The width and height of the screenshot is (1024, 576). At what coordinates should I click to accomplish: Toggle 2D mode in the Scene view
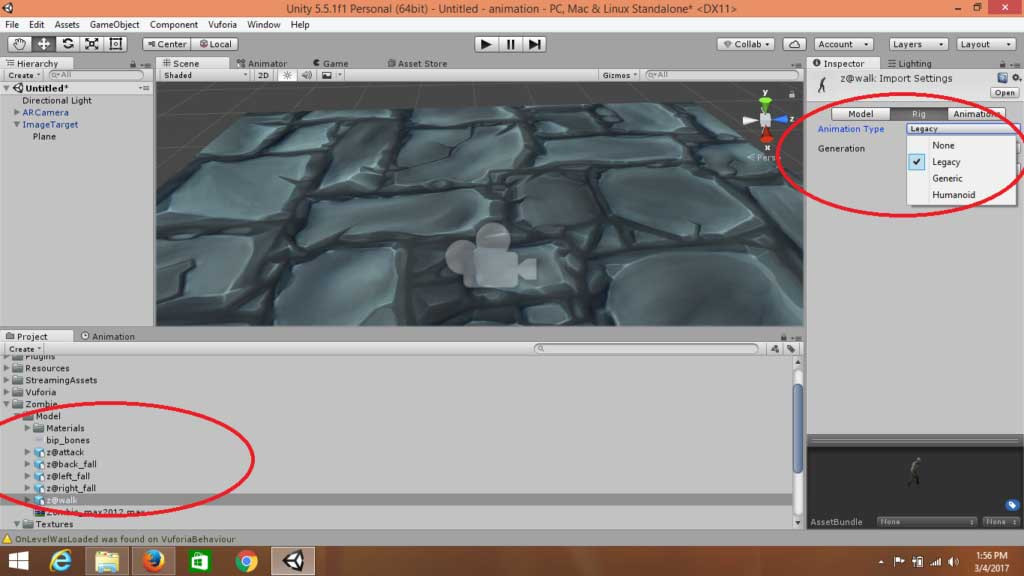point(264,73)
